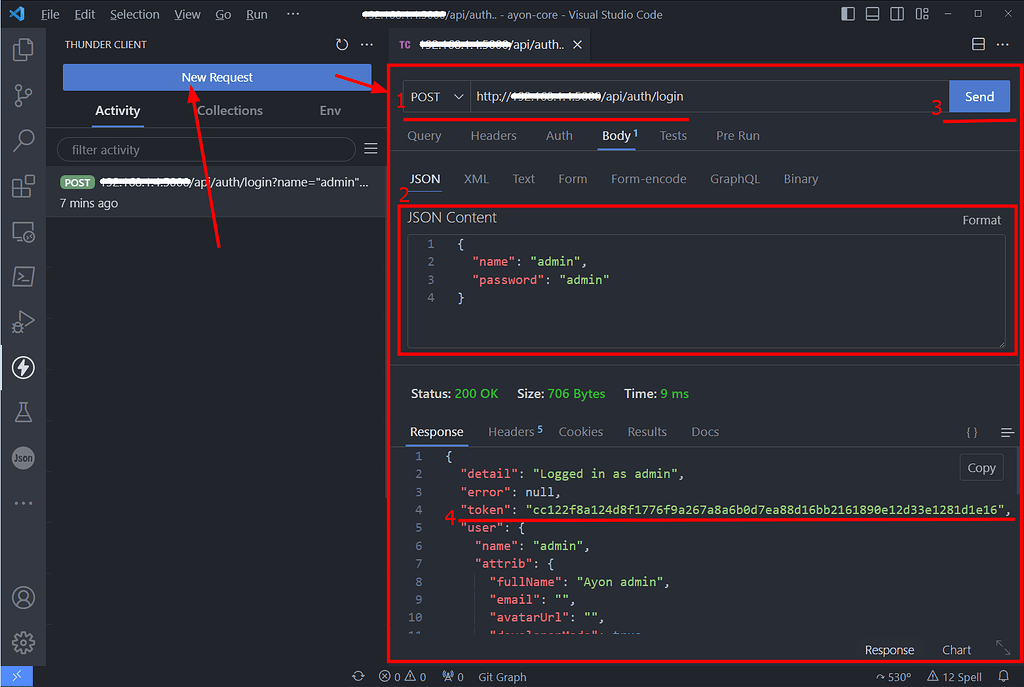
Task: Open the Testing flask icon
Action: point(23,412)
